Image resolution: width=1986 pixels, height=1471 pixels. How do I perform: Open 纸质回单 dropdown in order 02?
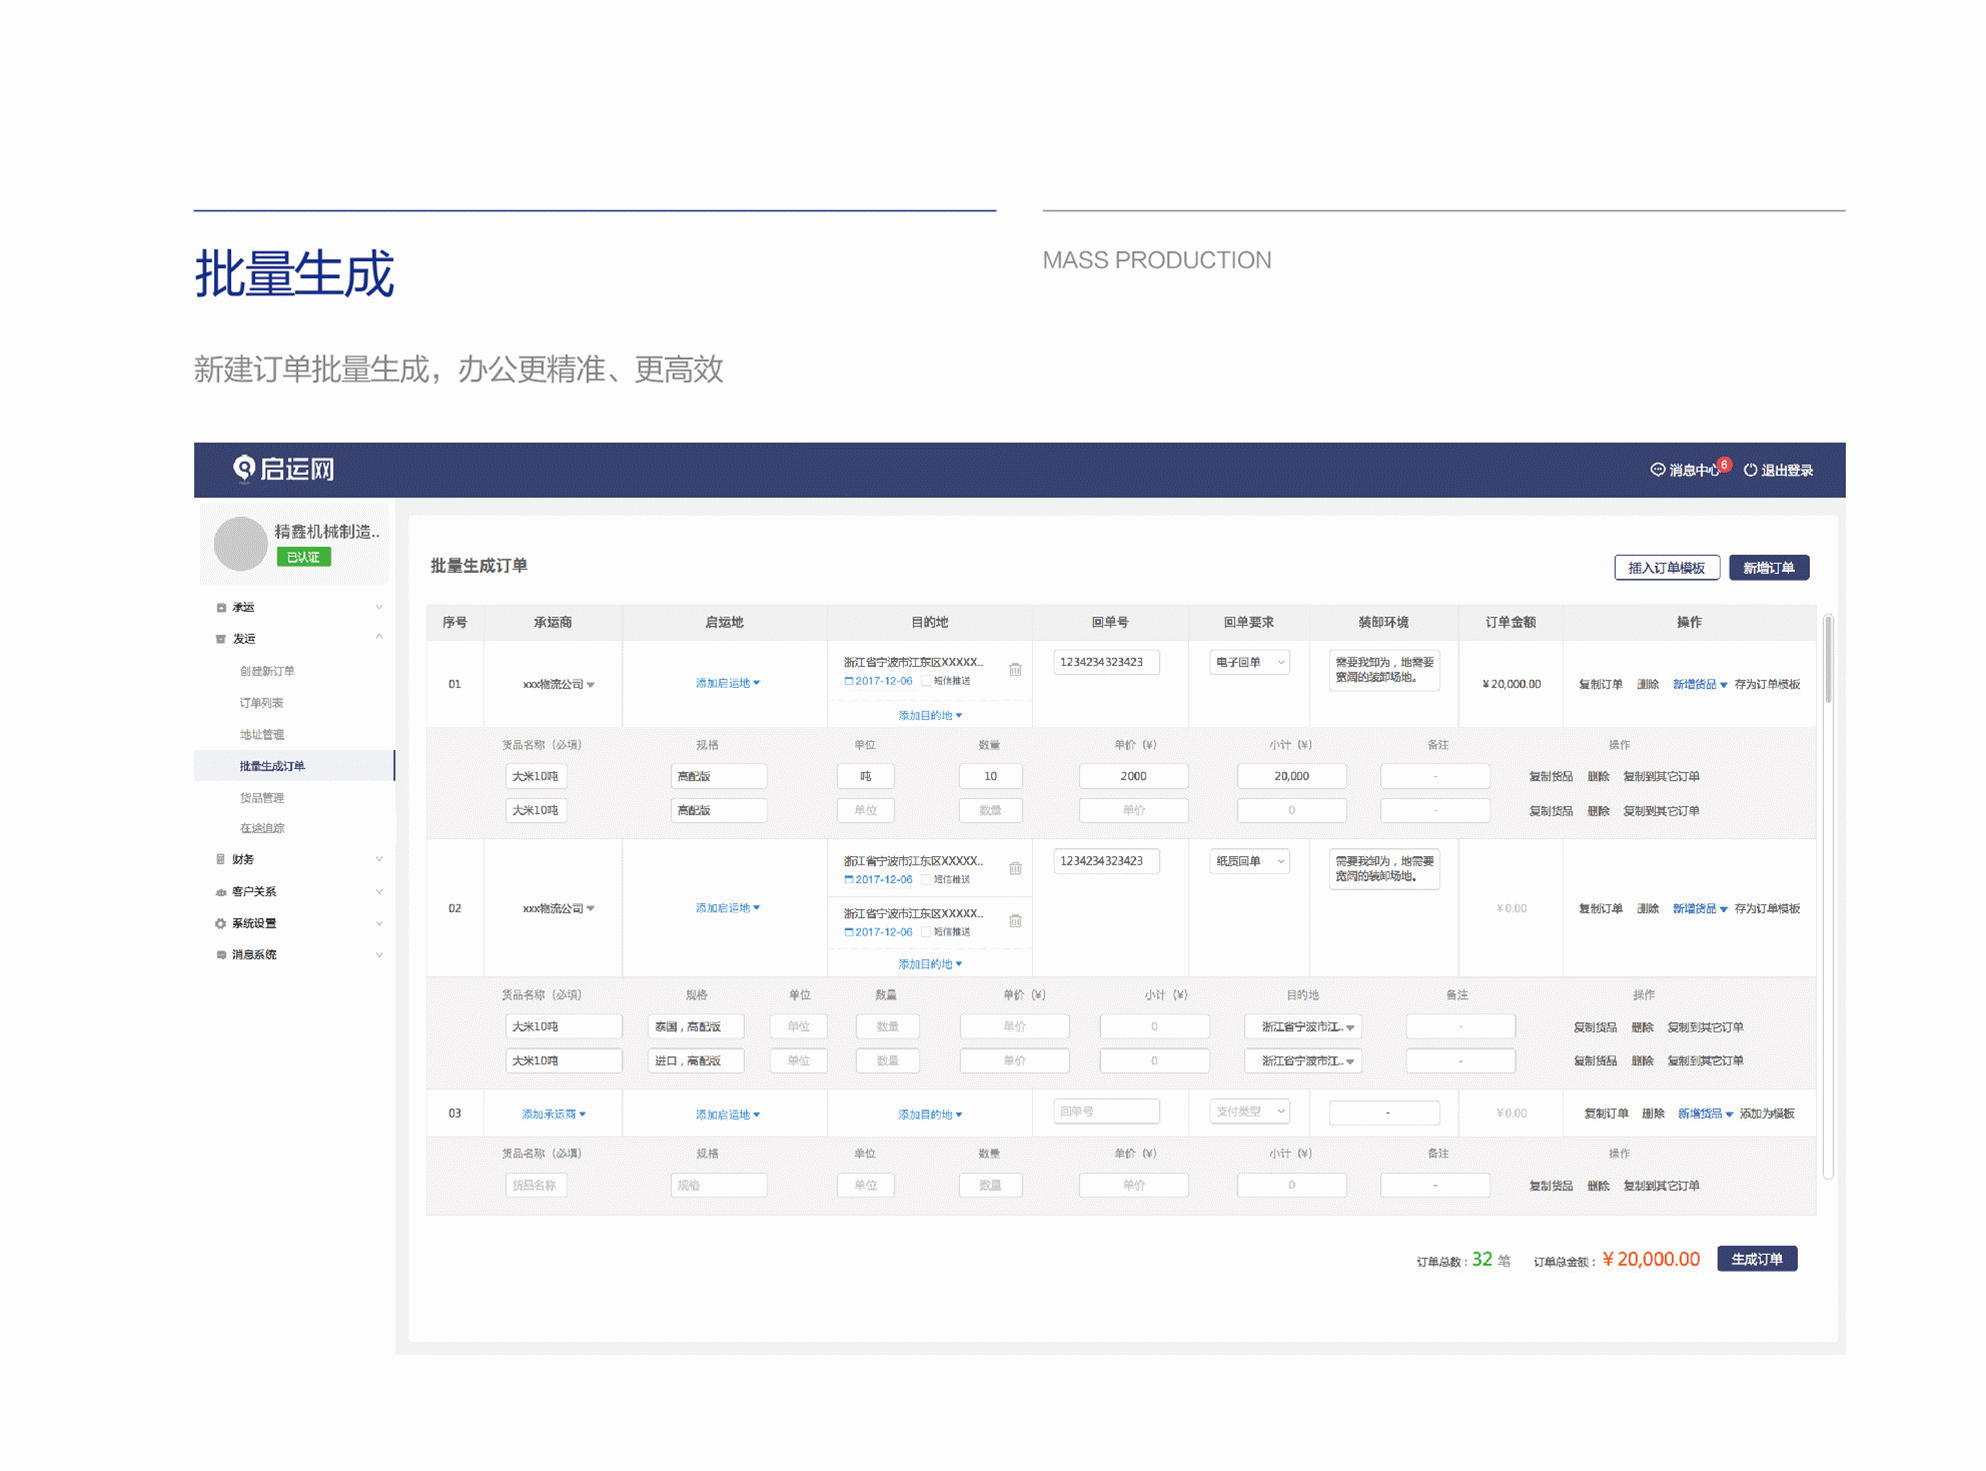1249,862
